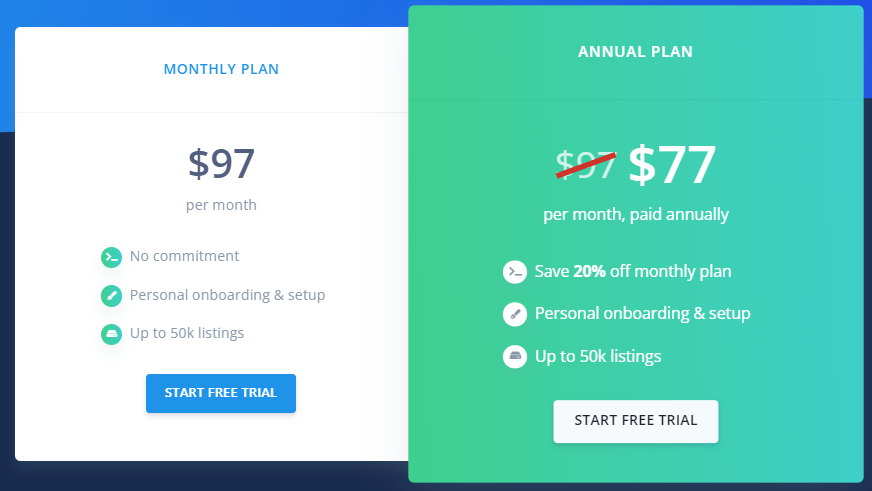Image resolution: width=872 pixels, height=491 pixels.
Task: Click the per month label under $97
Action: point(221,205)
